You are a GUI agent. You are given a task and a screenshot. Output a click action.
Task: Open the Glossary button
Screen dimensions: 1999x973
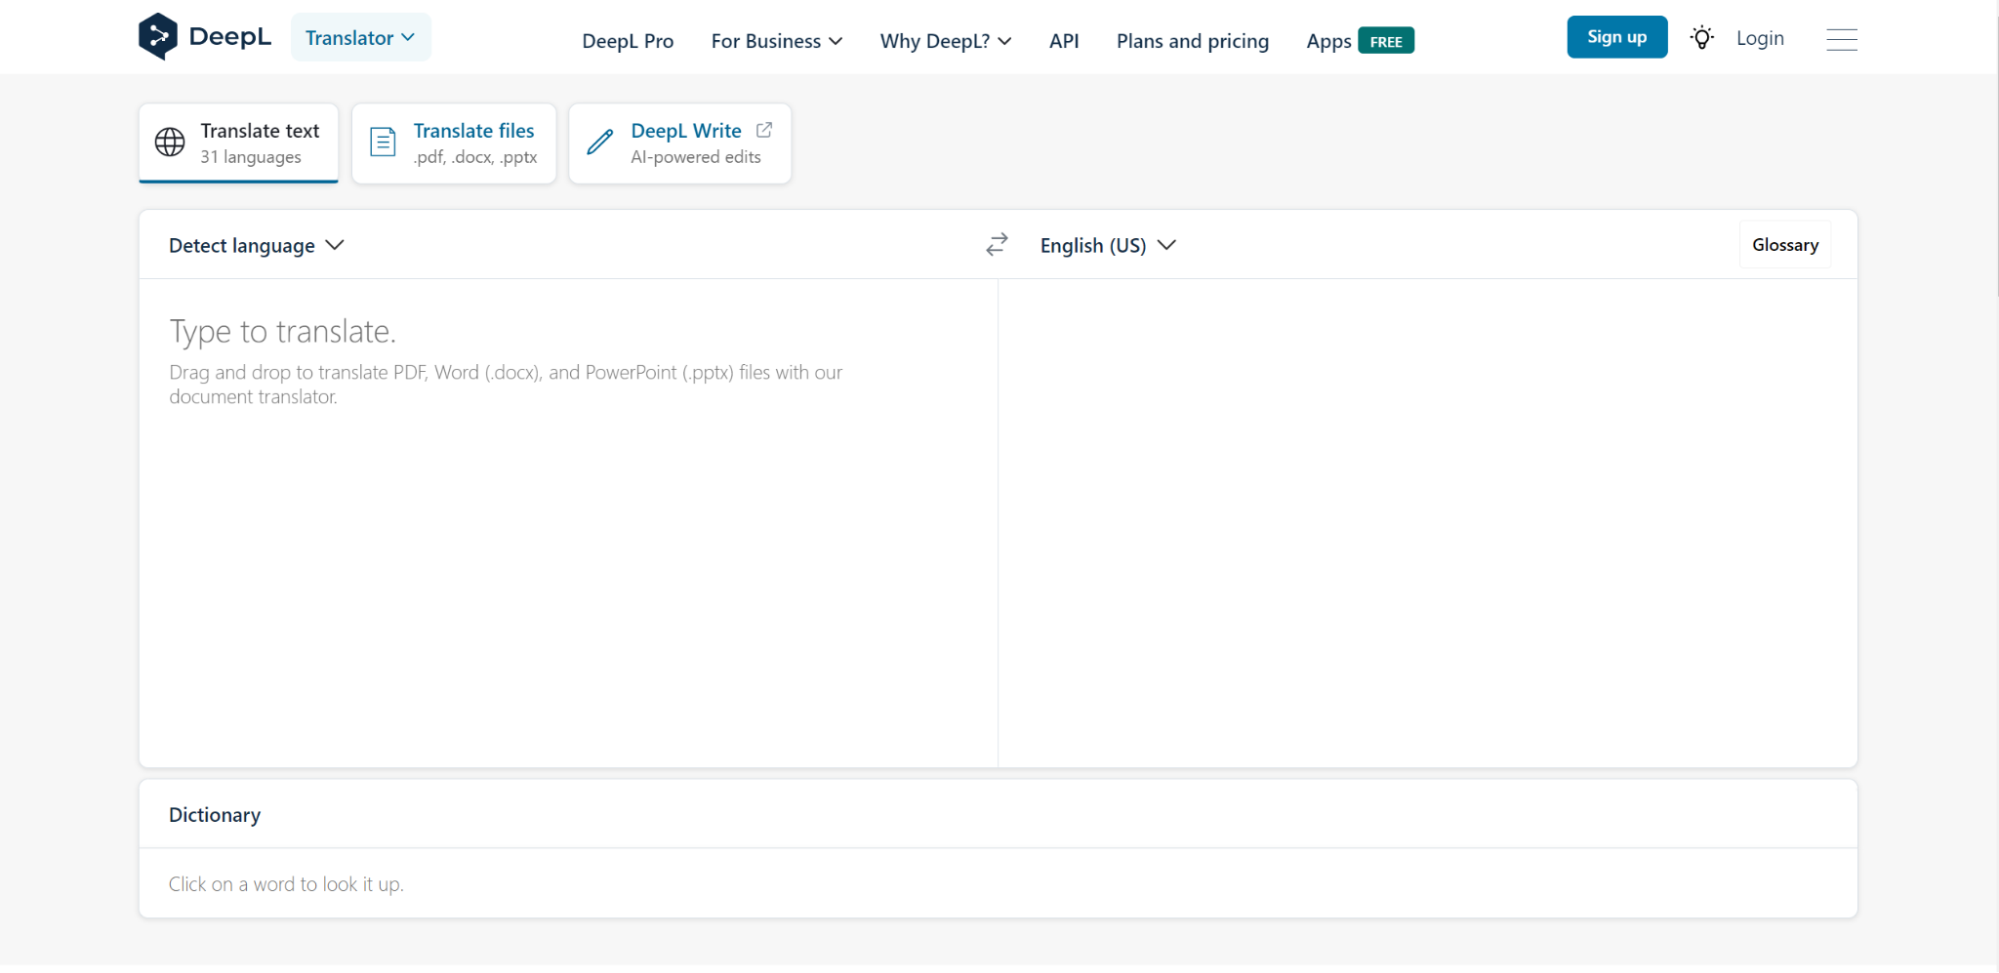coord(1784,245)
